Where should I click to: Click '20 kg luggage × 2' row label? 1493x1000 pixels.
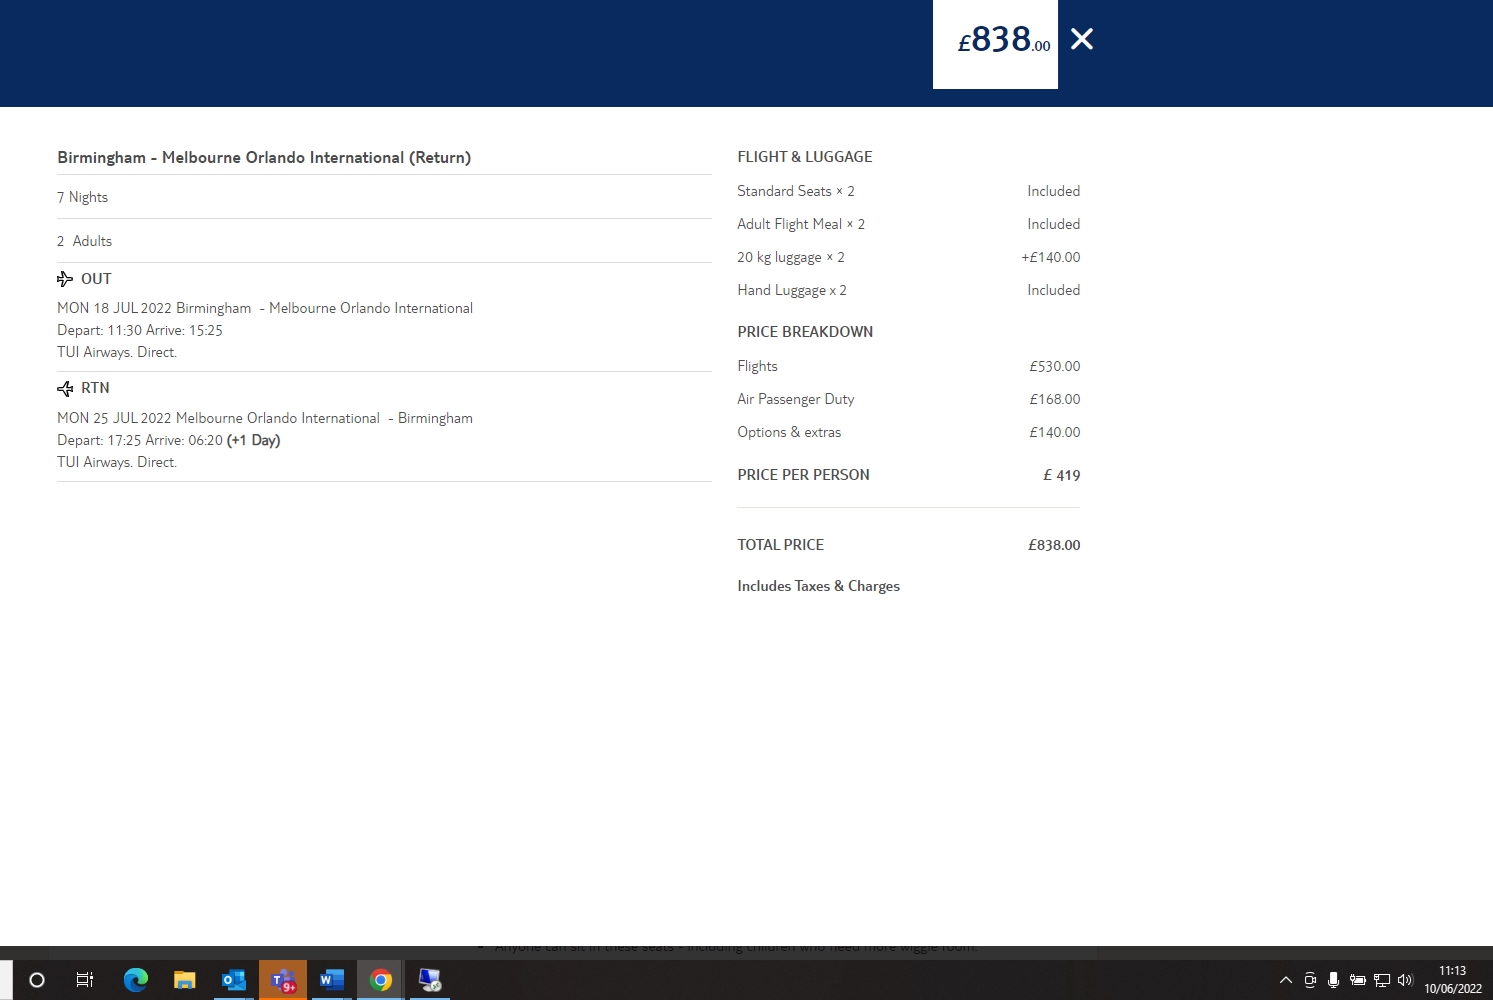click(791, 257)
